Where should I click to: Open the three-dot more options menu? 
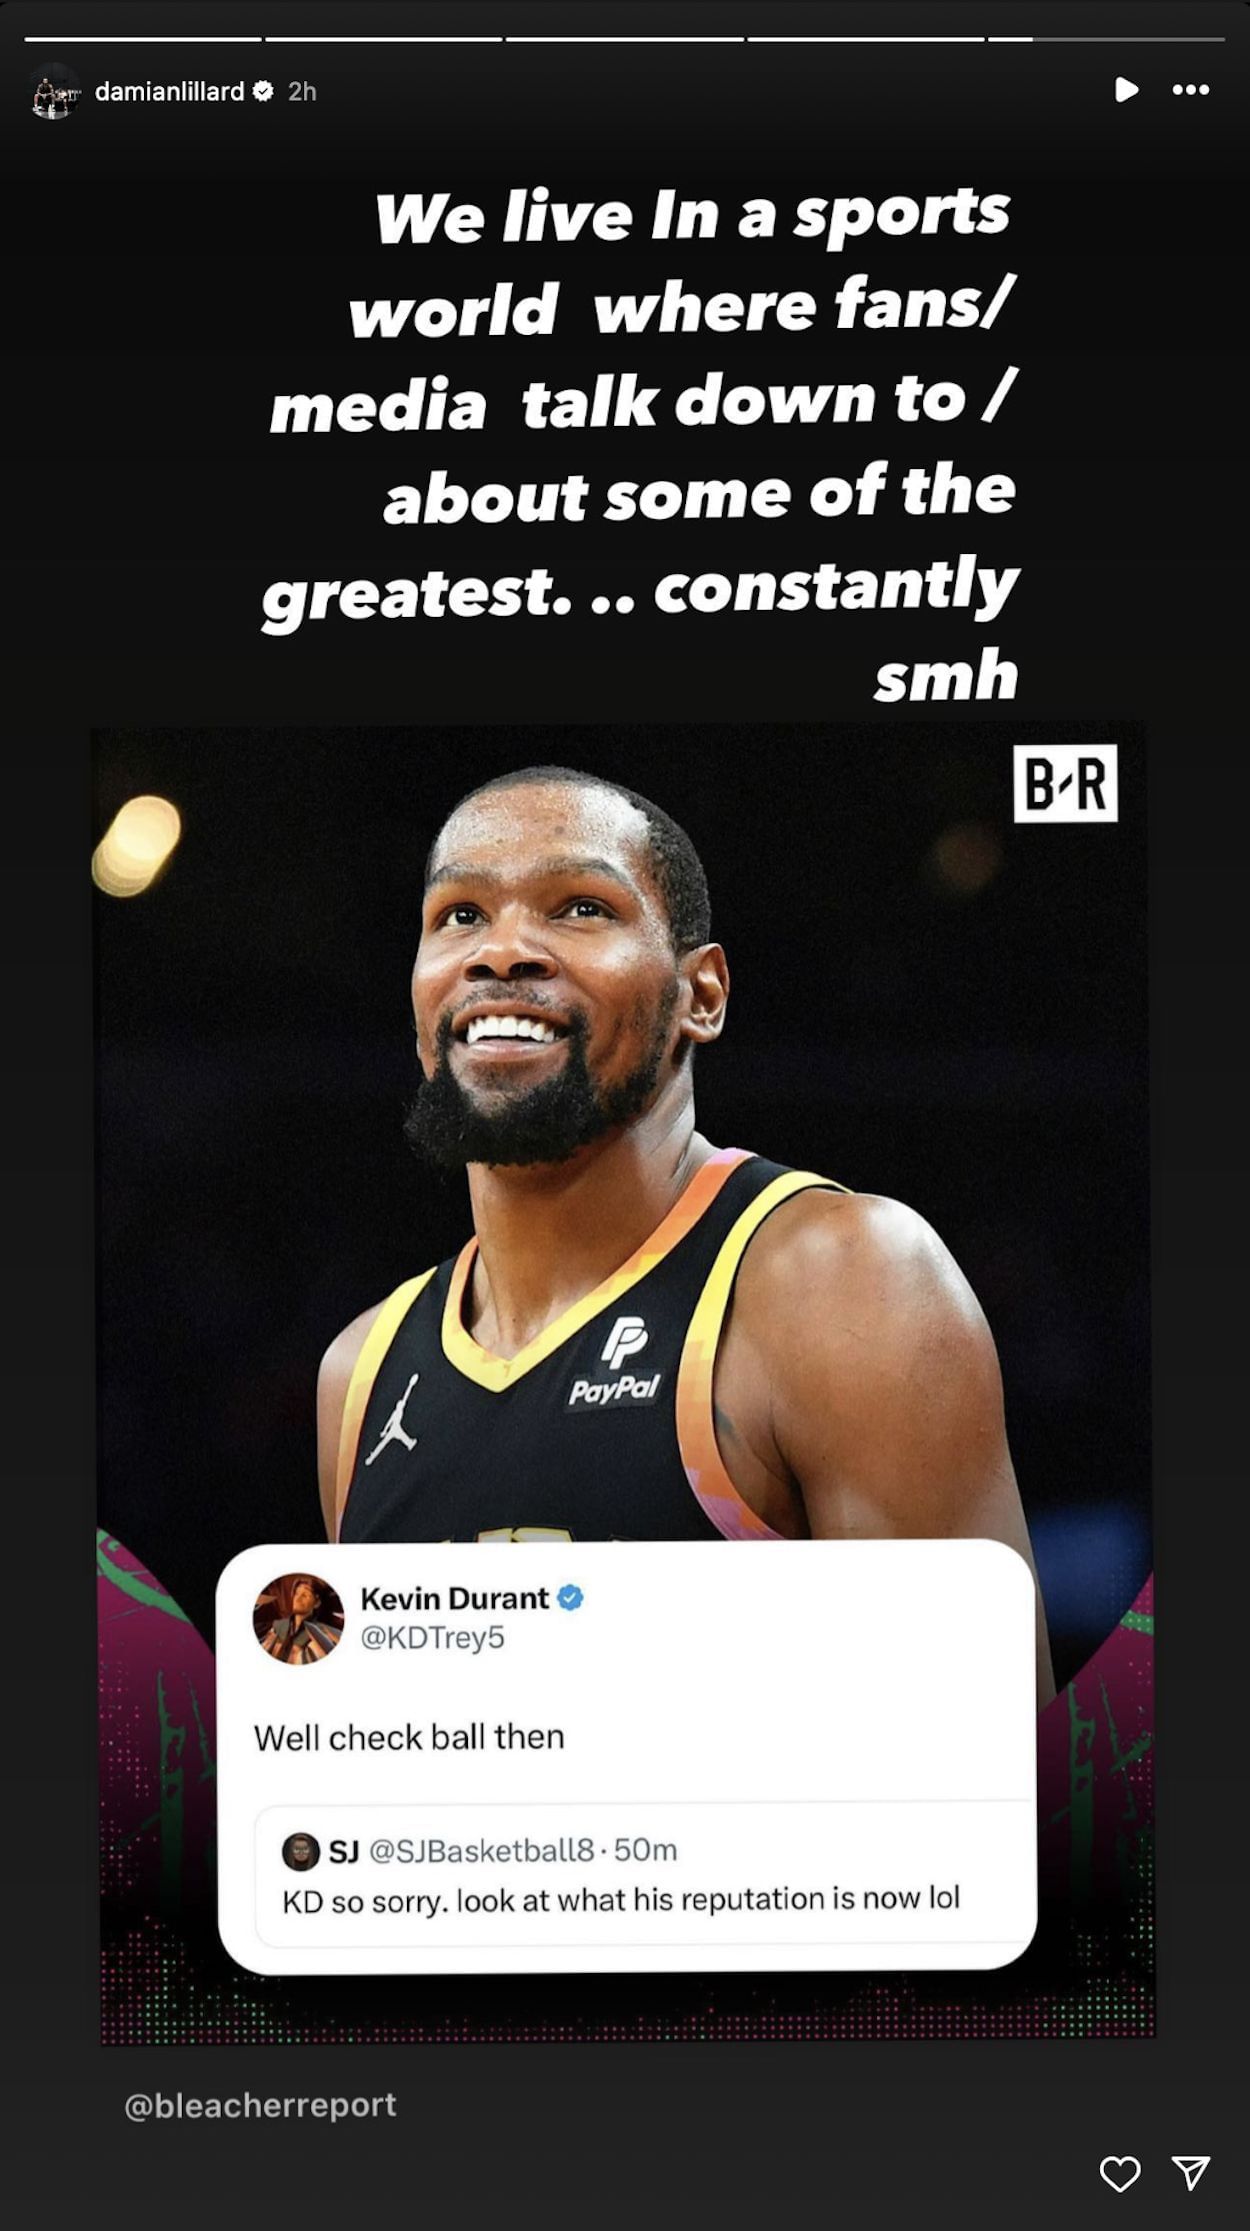pos(1190,90)
